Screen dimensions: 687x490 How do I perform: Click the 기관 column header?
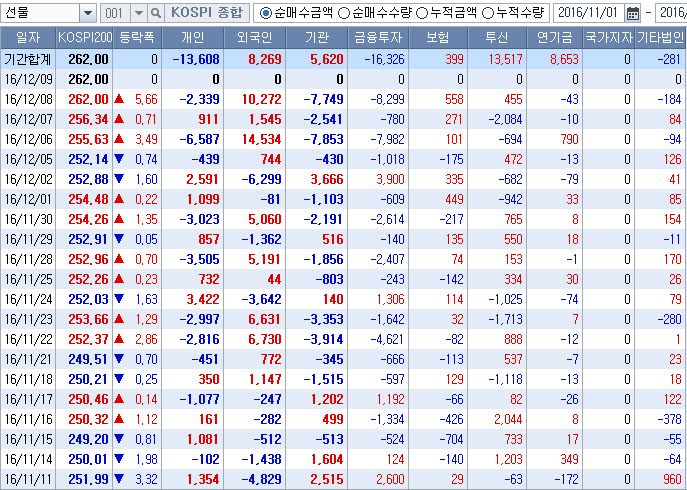click(316, 38)
